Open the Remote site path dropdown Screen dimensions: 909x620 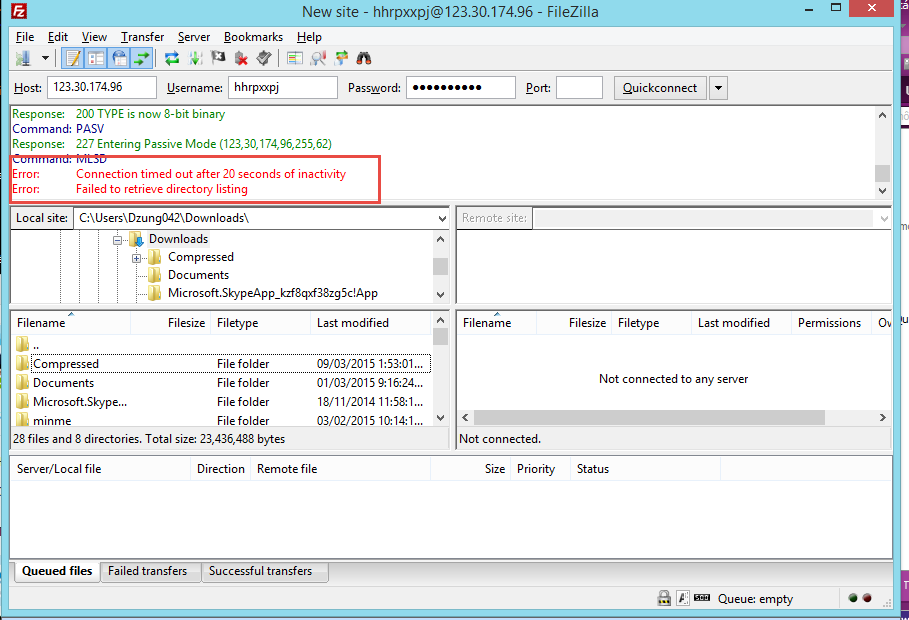[x=884, y=219]
